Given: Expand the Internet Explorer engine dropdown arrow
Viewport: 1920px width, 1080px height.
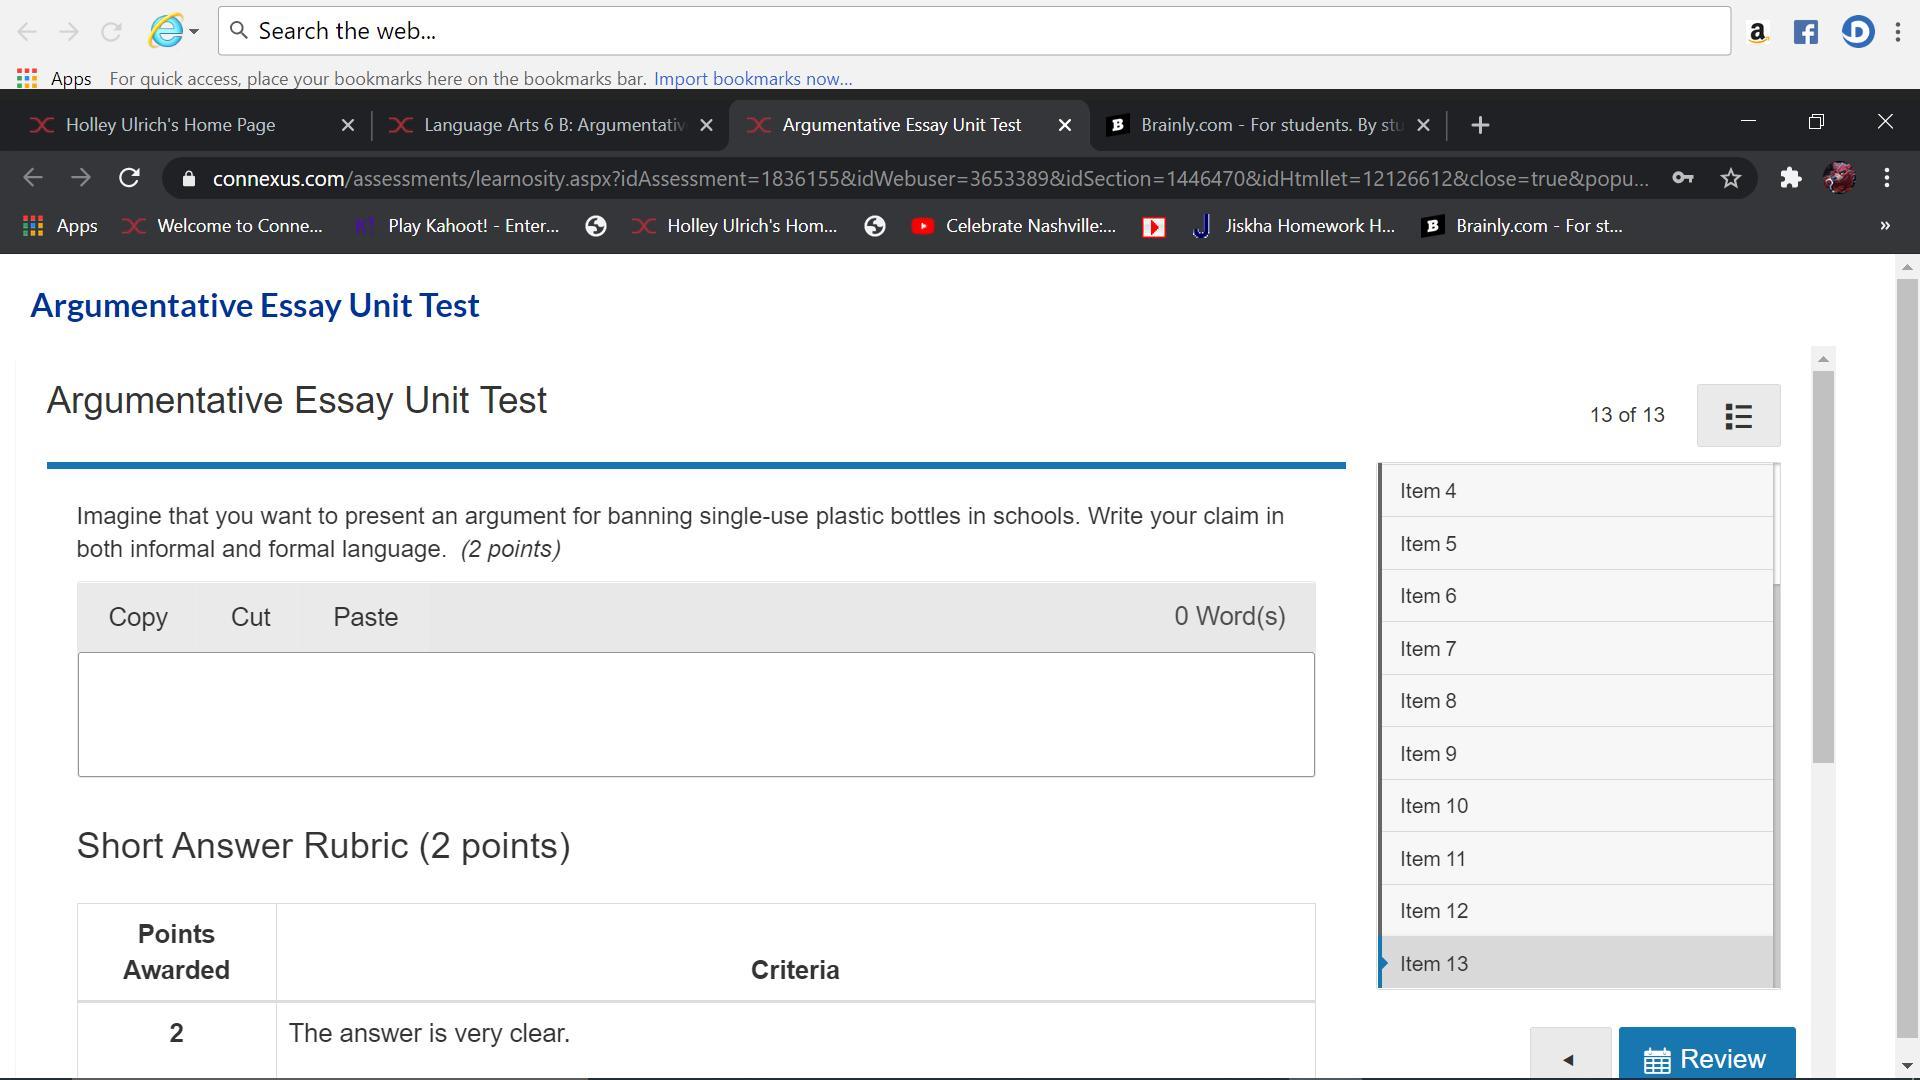Looking at the screenshot, I should click(x=194, y=32).
